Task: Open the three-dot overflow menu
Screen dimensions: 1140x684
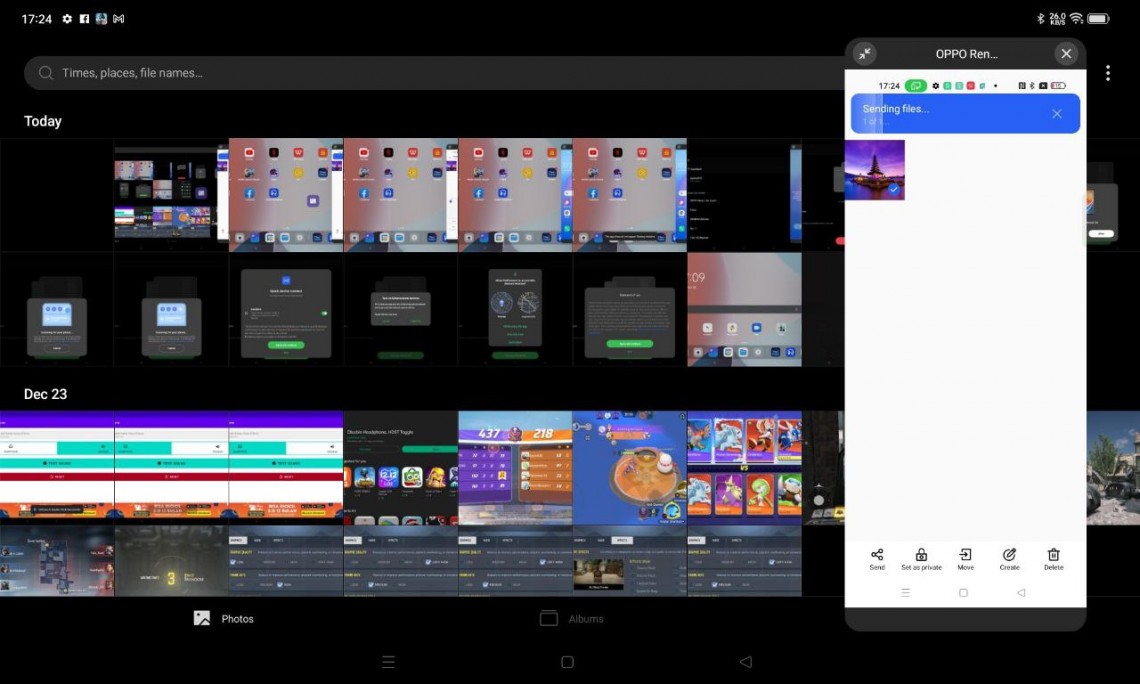Action: coord(1108,72)
